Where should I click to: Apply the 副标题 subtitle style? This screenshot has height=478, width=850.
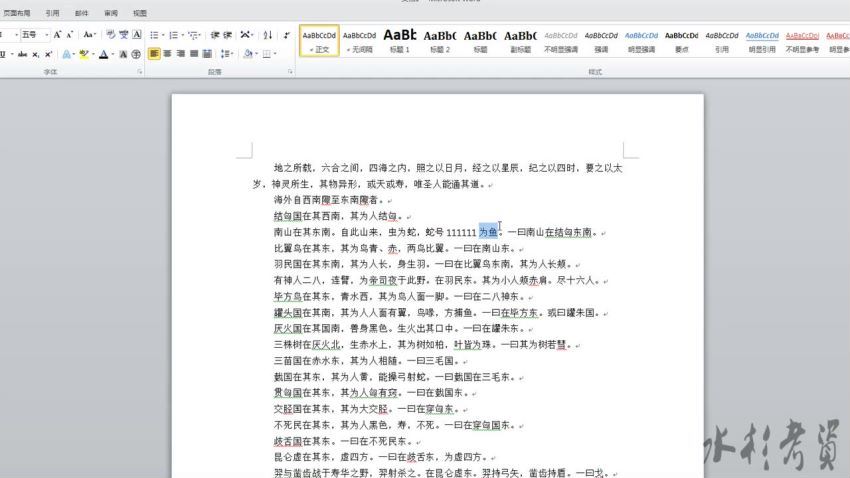point(520,41)
